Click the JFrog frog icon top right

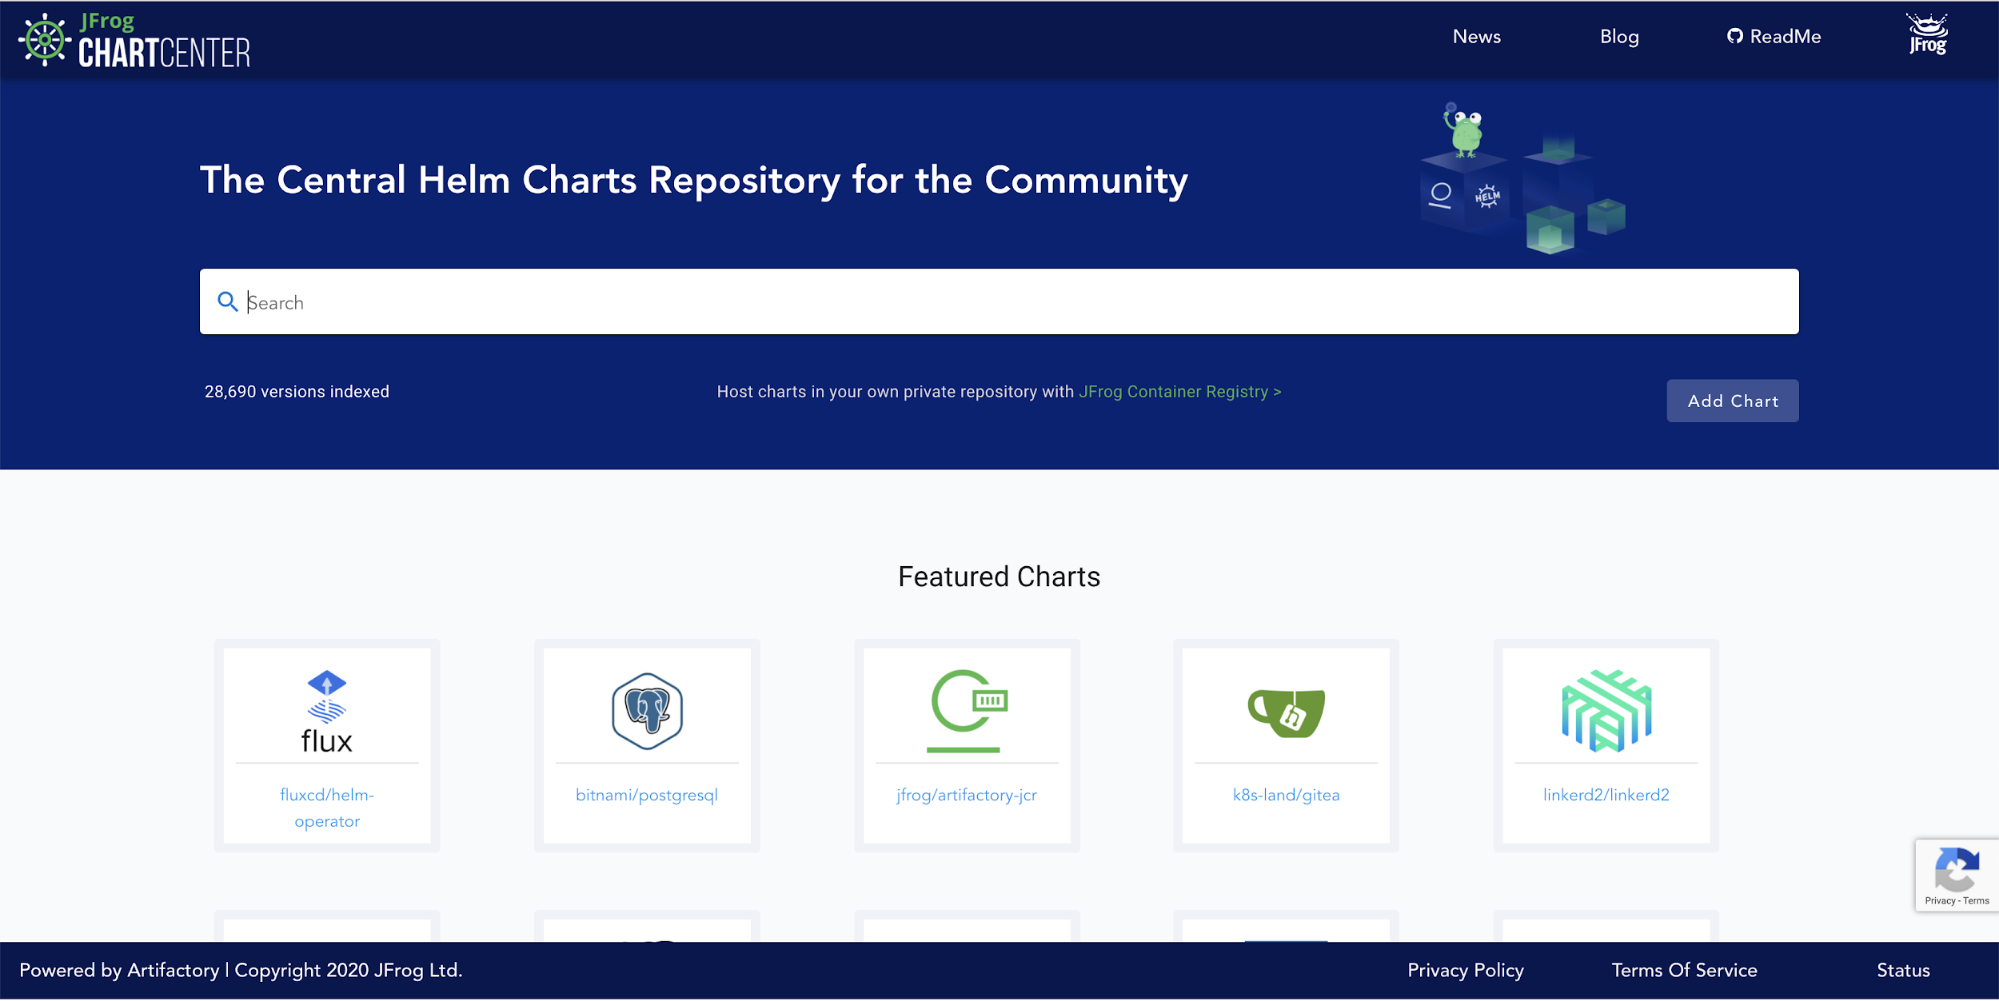coord(1926,36)
